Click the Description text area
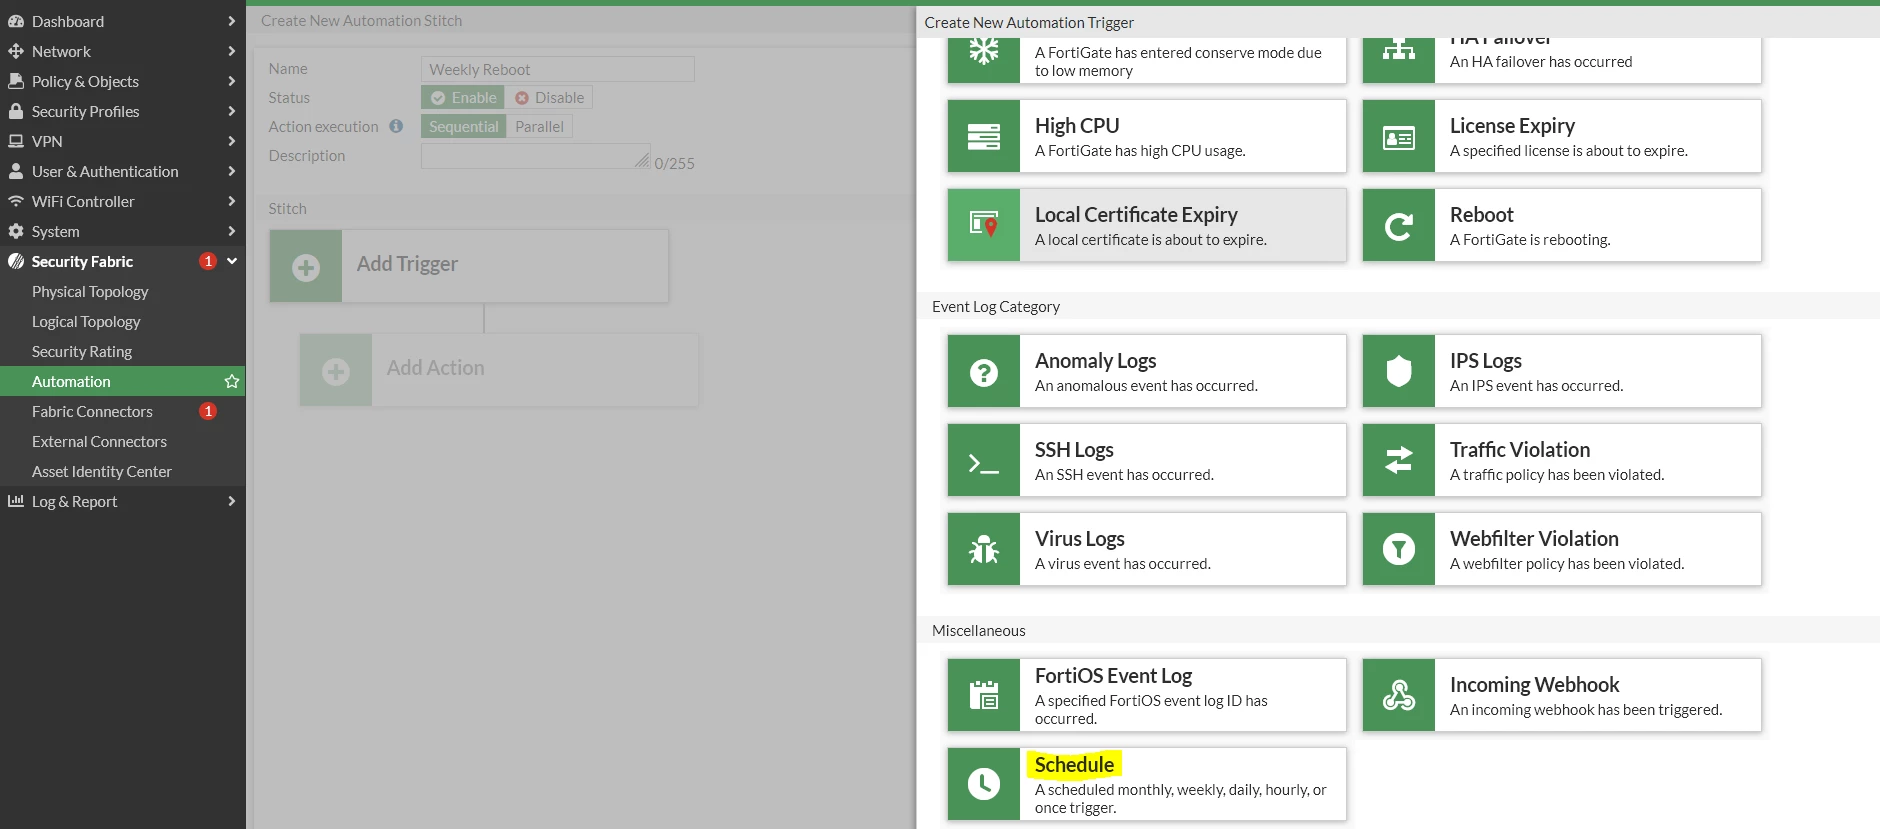 tap(535, 156)
